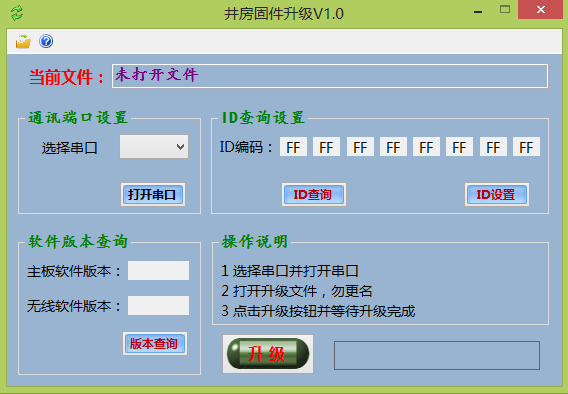568x394 pixels.
Task: Maximize the 井房固件升级 window
Action: [505, 10]
